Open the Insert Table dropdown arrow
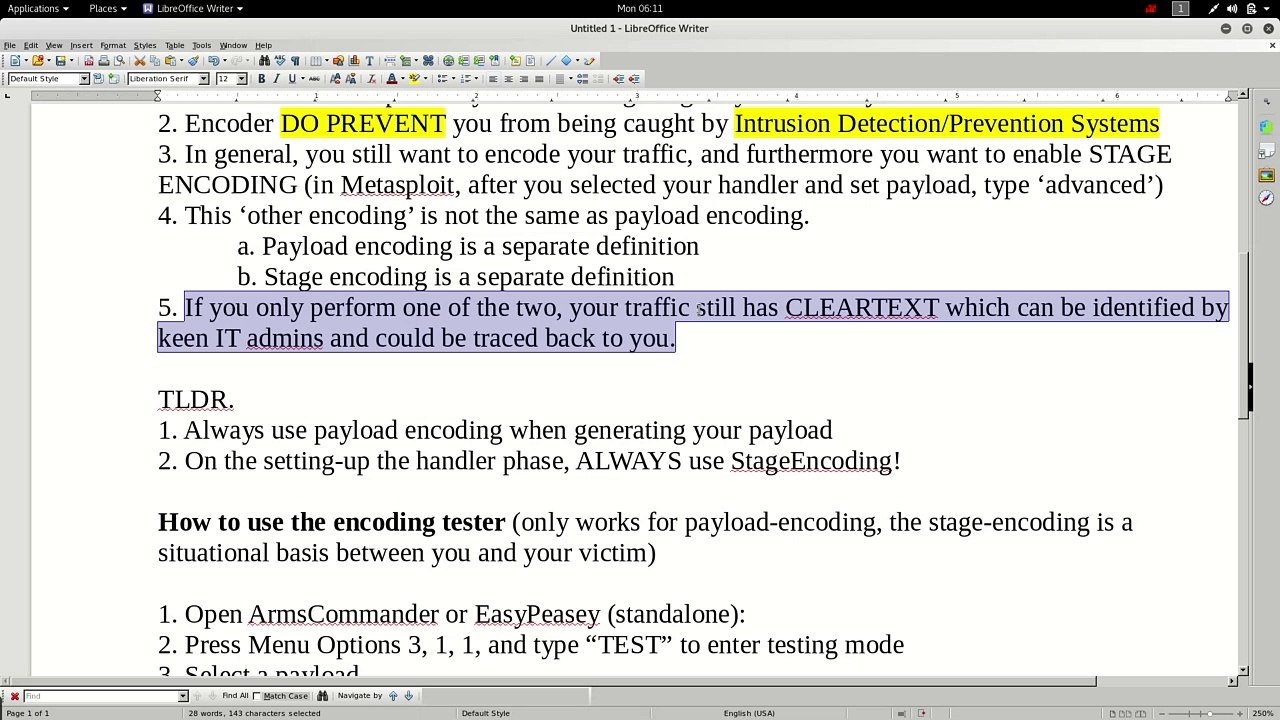Screen dimensions: 1280x720 (x=327, y=61)
